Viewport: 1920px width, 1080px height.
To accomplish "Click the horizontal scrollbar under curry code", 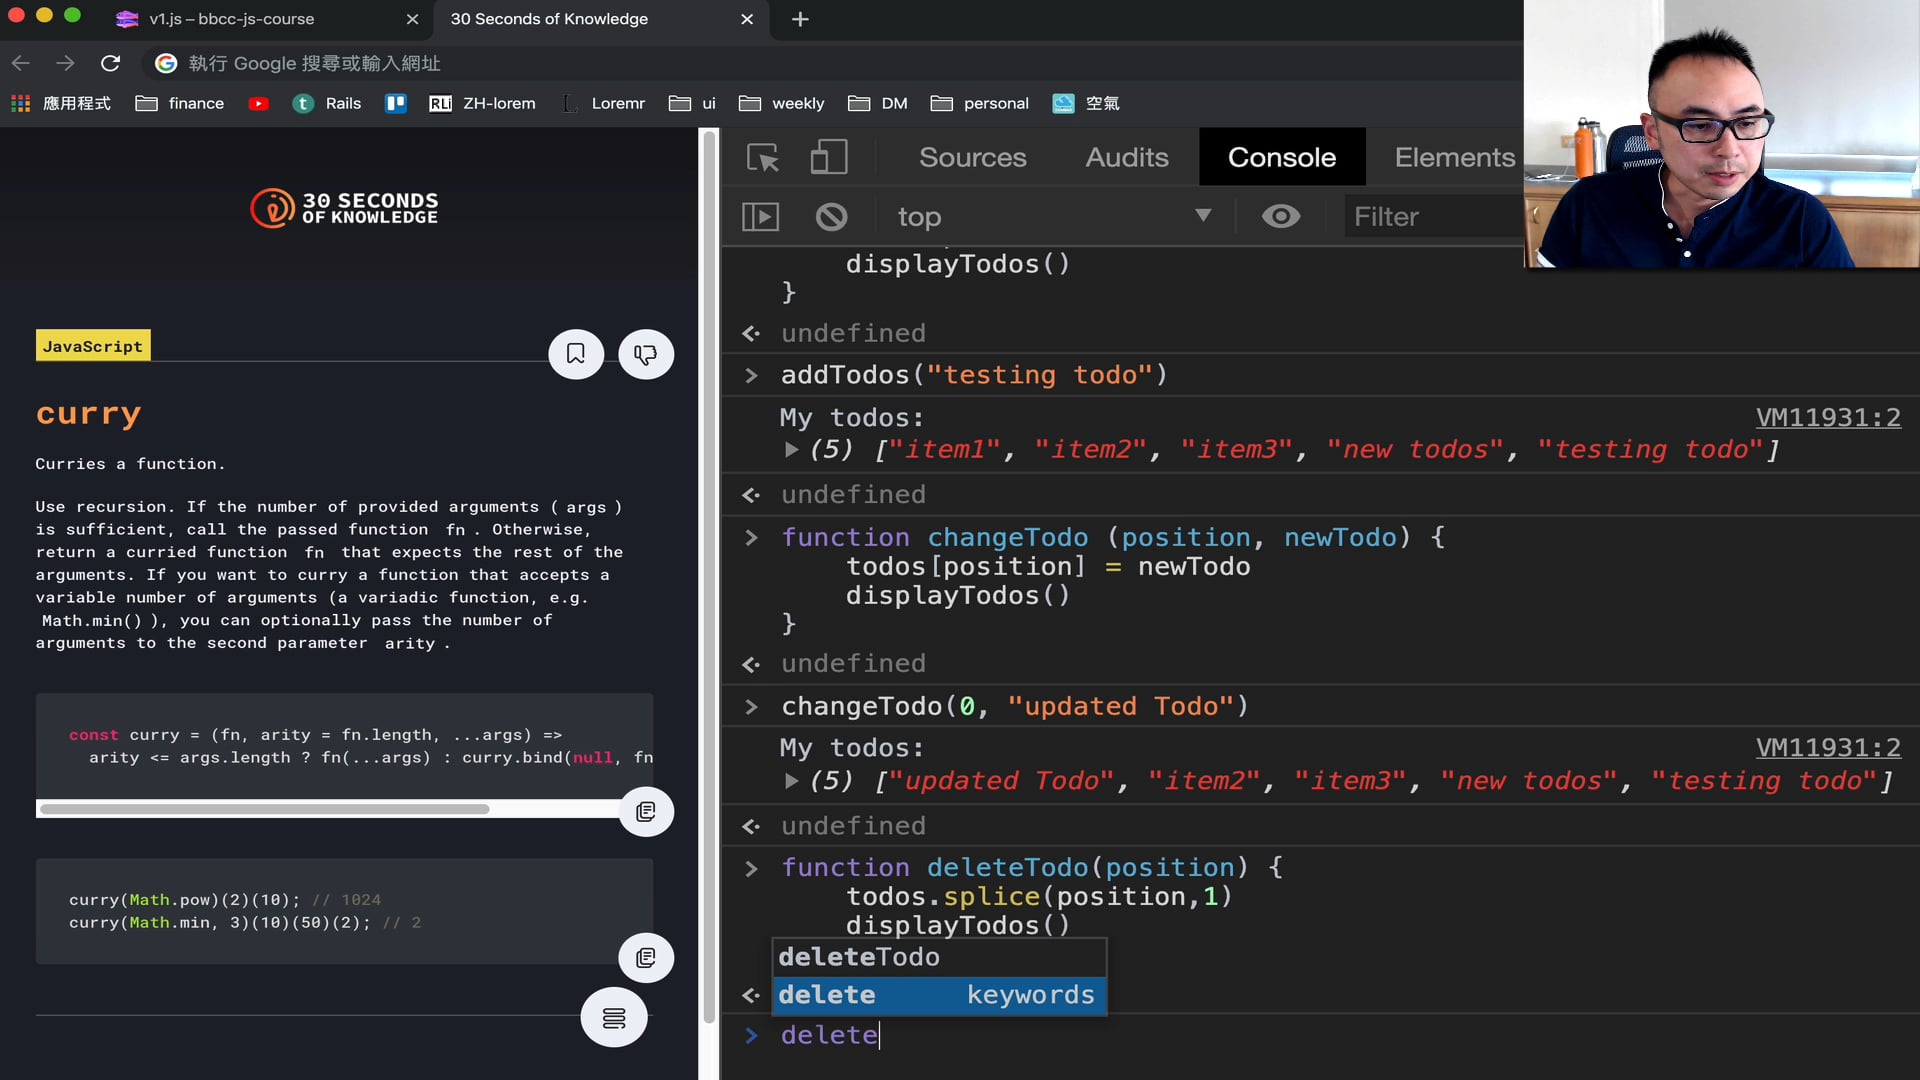I will coord(265,809).
